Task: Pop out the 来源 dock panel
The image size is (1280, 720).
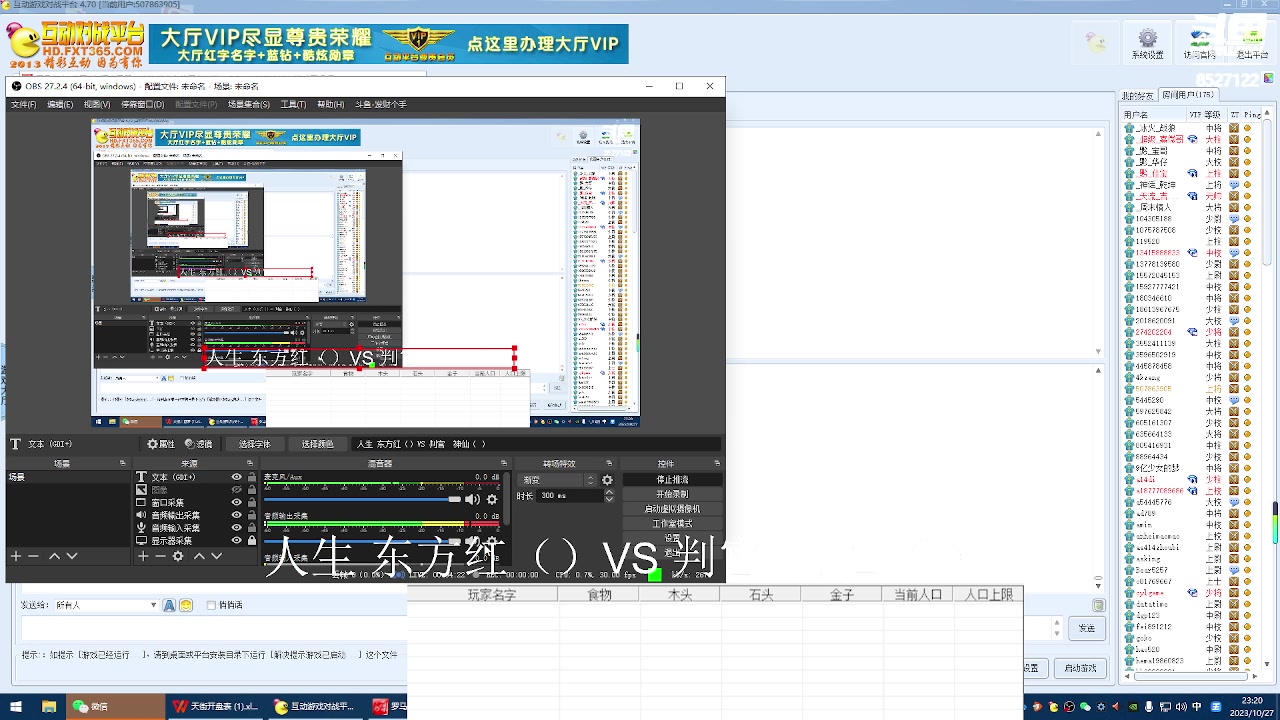Action: coord(251,463)
